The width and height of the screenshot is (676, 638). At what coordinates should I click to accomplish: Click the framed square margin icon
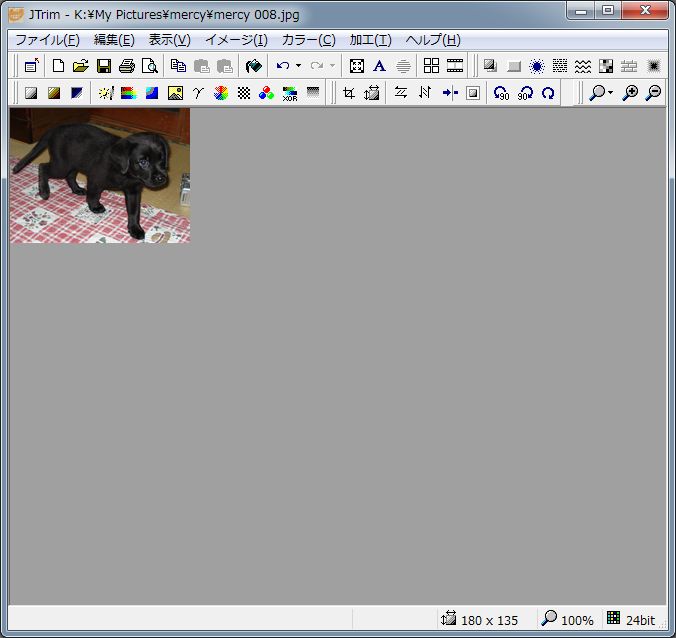coord(473,93)
